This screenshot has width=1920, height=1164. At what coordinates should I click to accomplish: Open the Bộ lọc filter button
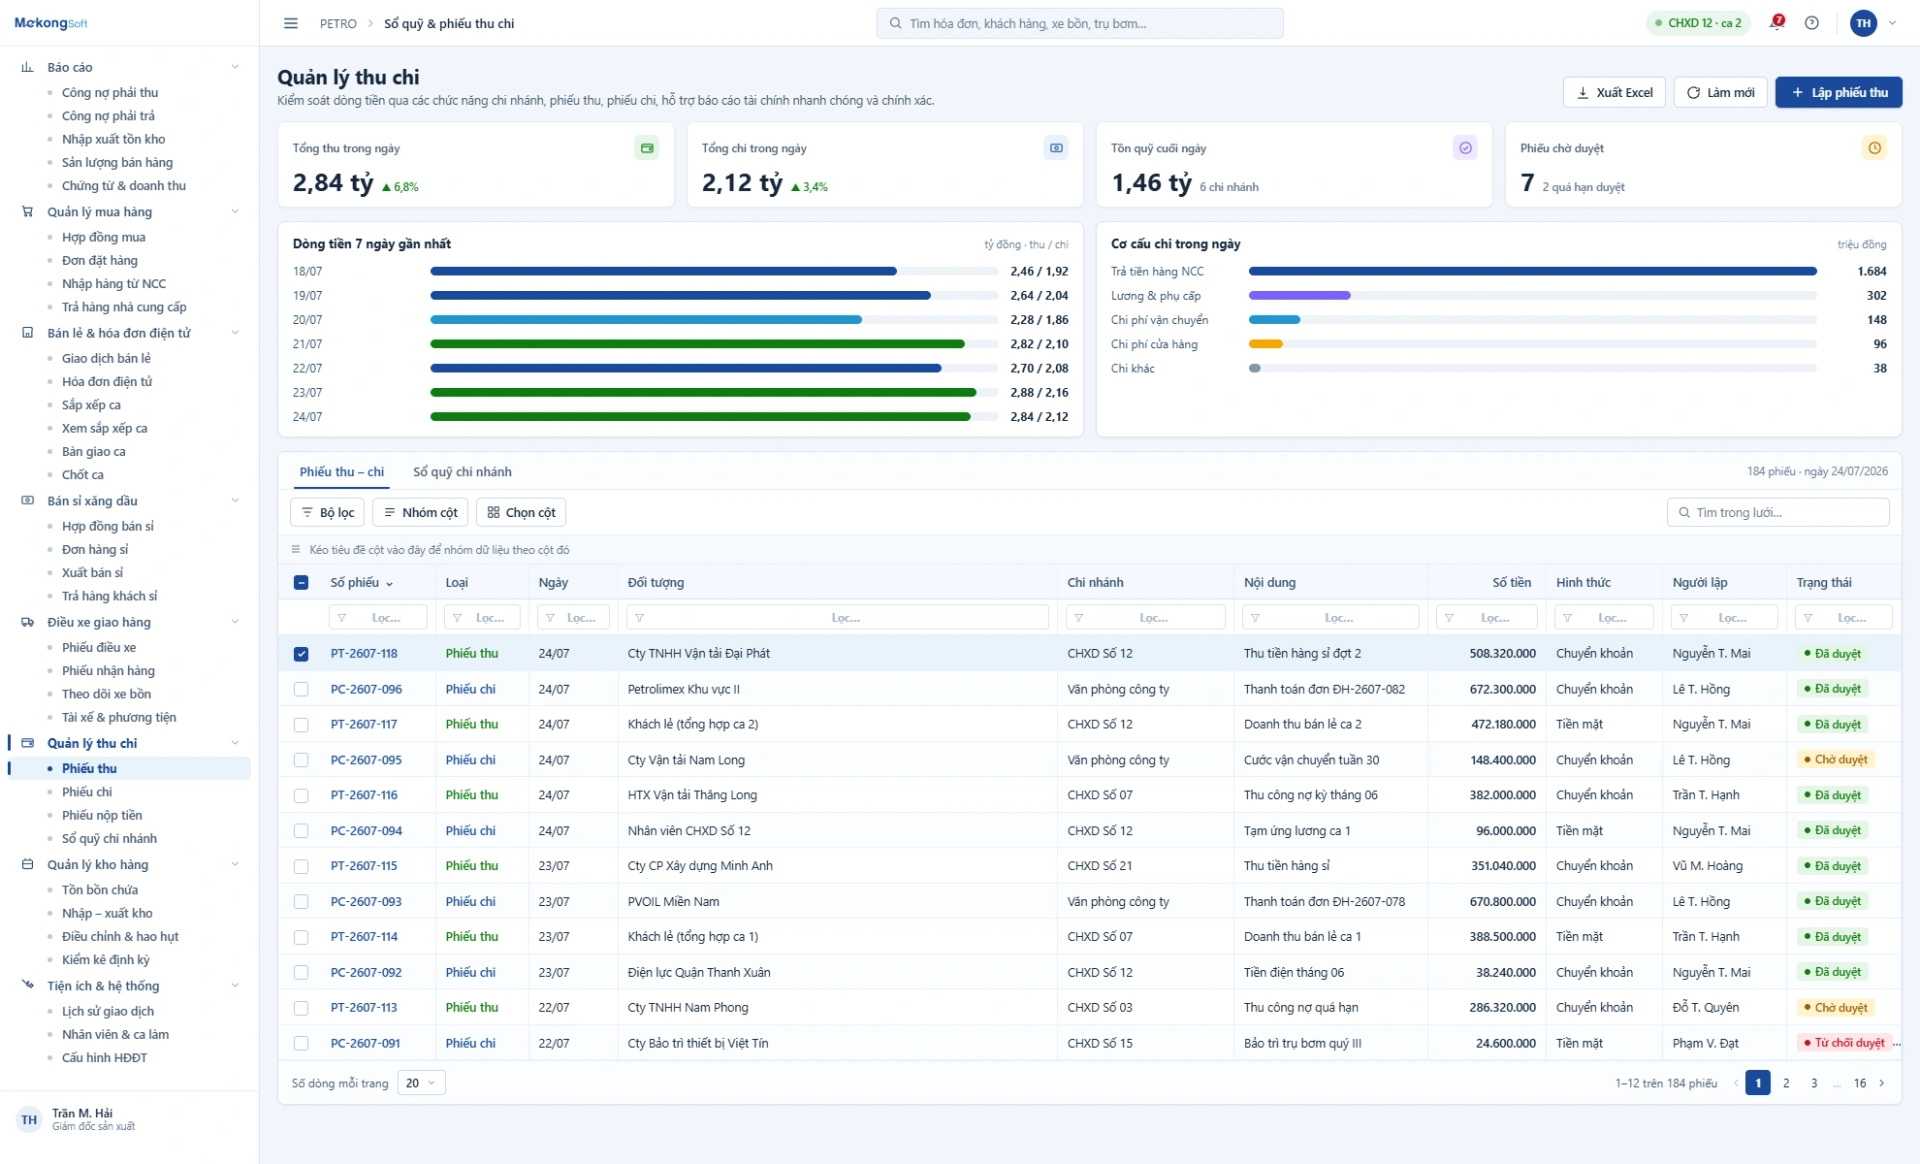tap(327, 512)
